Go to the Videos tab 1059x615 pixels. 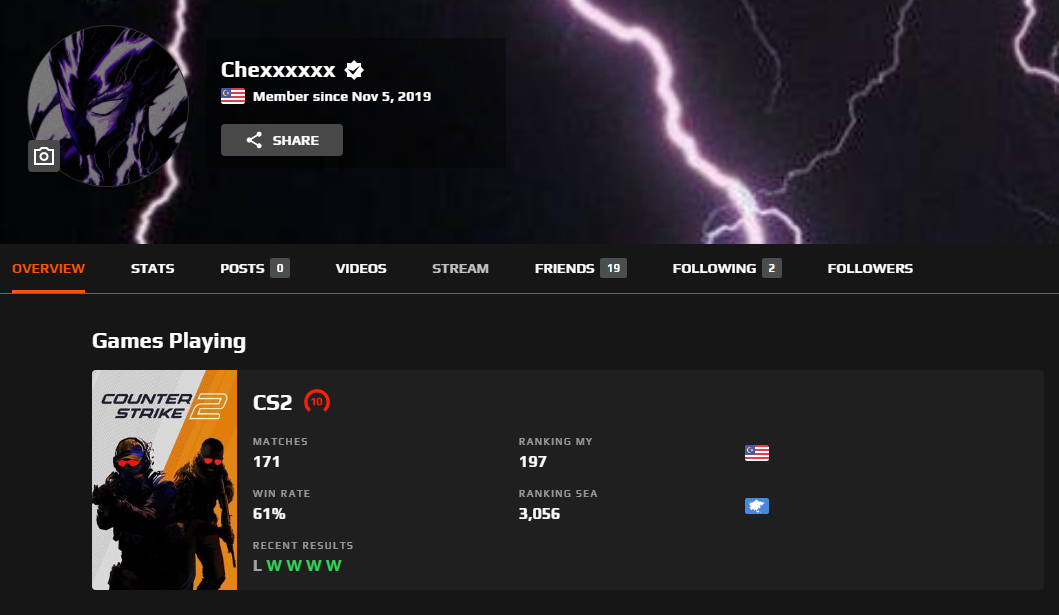coord(361,268)
